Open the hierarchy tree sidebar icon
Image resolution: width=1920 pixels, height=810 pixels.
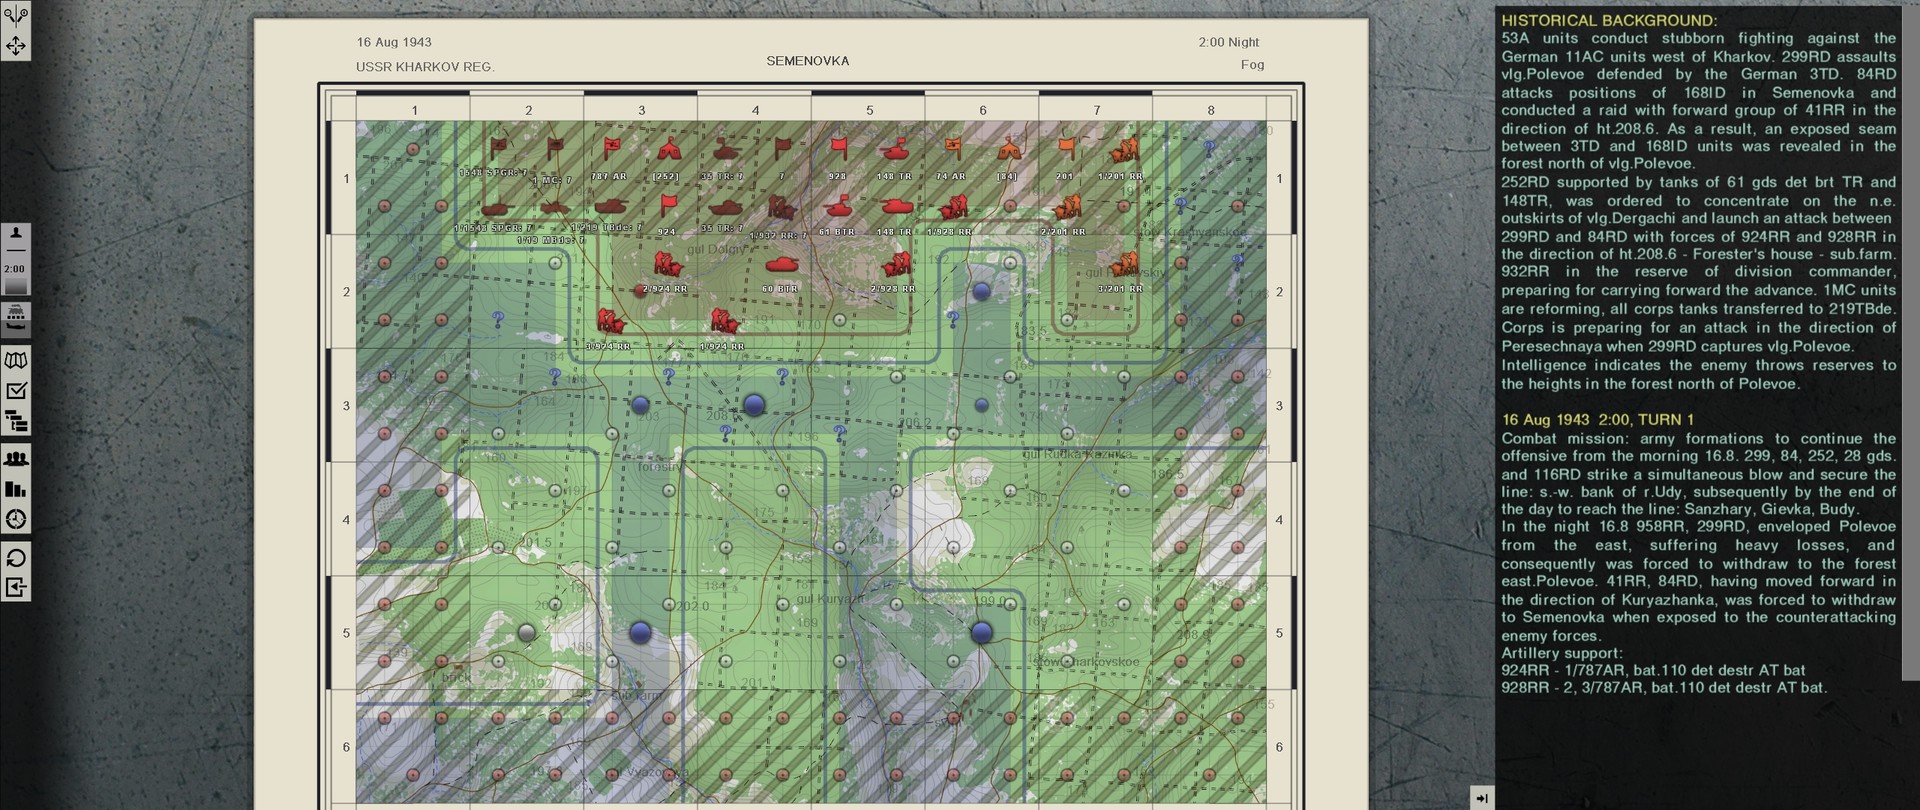[16, 422]
